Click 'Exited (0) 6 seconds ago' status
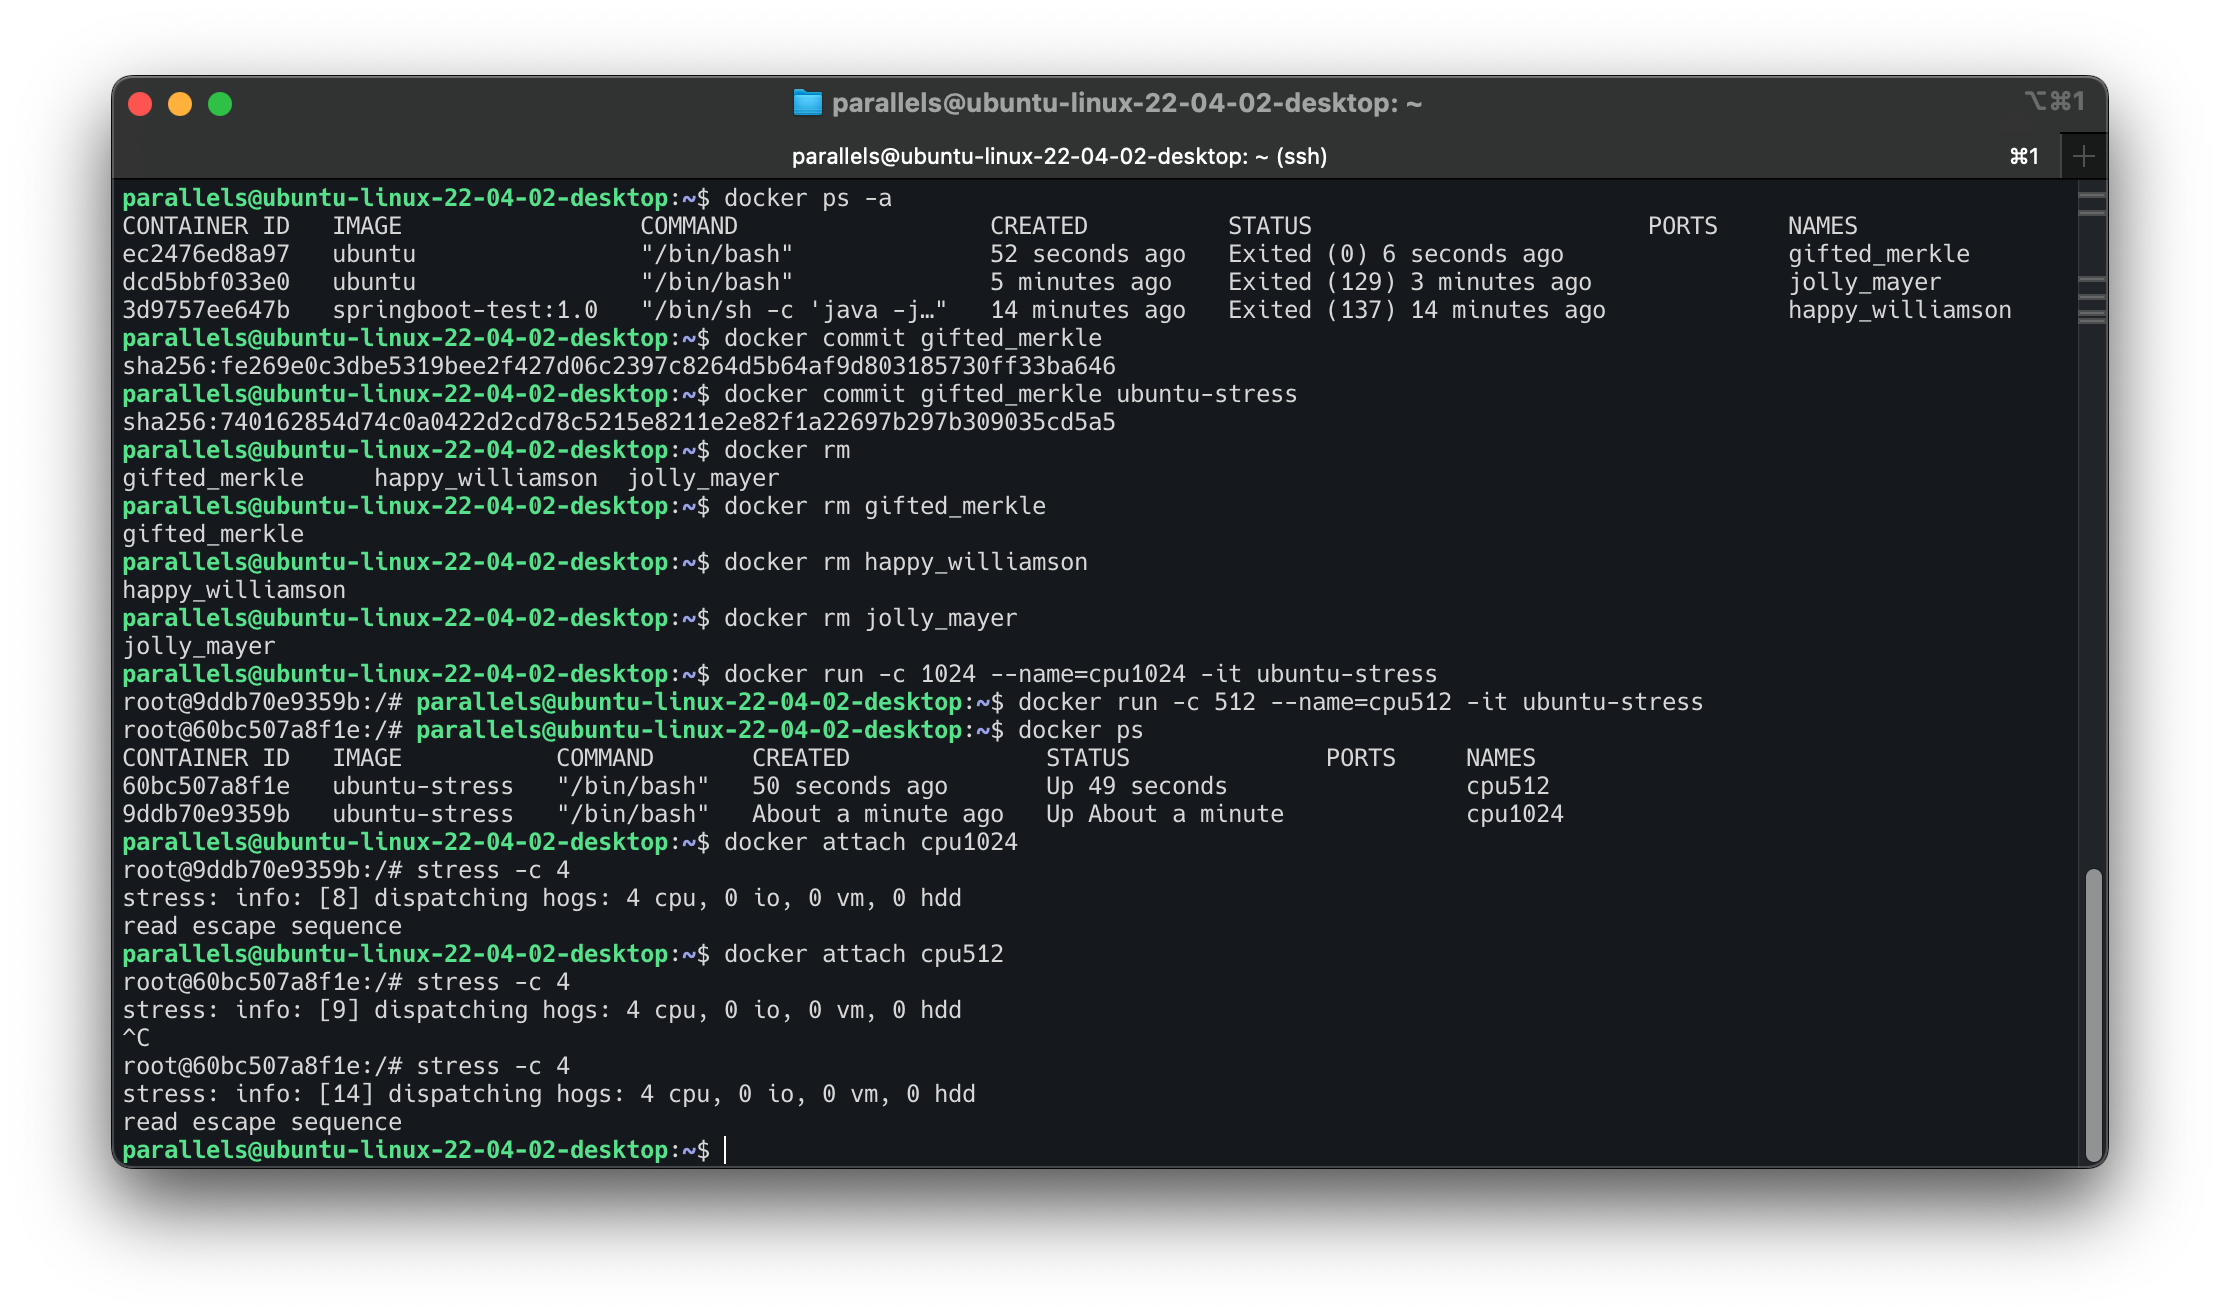 point(1395,254)
